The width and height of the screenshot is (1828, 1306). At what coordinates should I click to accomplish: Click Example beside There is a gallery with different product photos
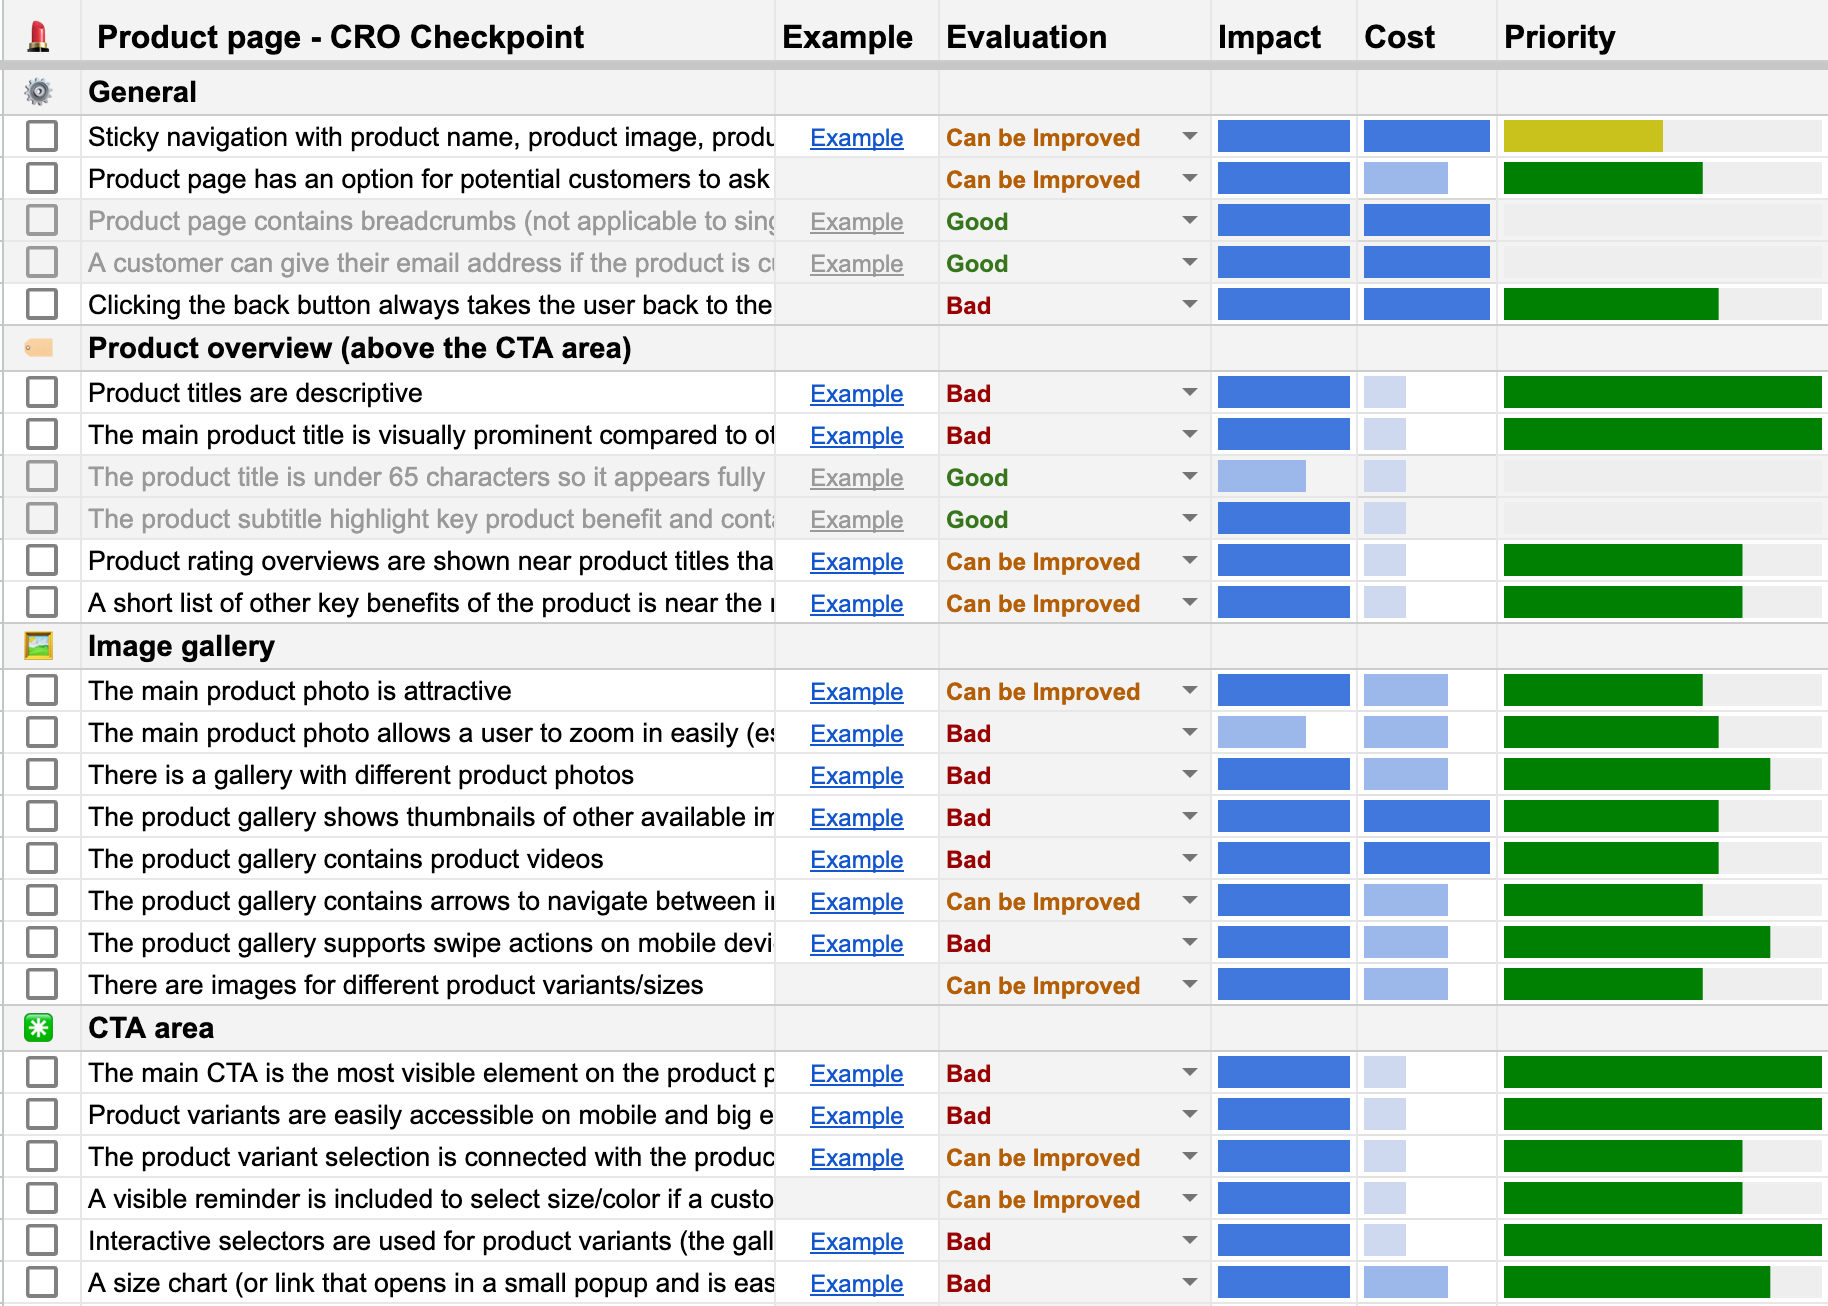click(x=856, y=775)
